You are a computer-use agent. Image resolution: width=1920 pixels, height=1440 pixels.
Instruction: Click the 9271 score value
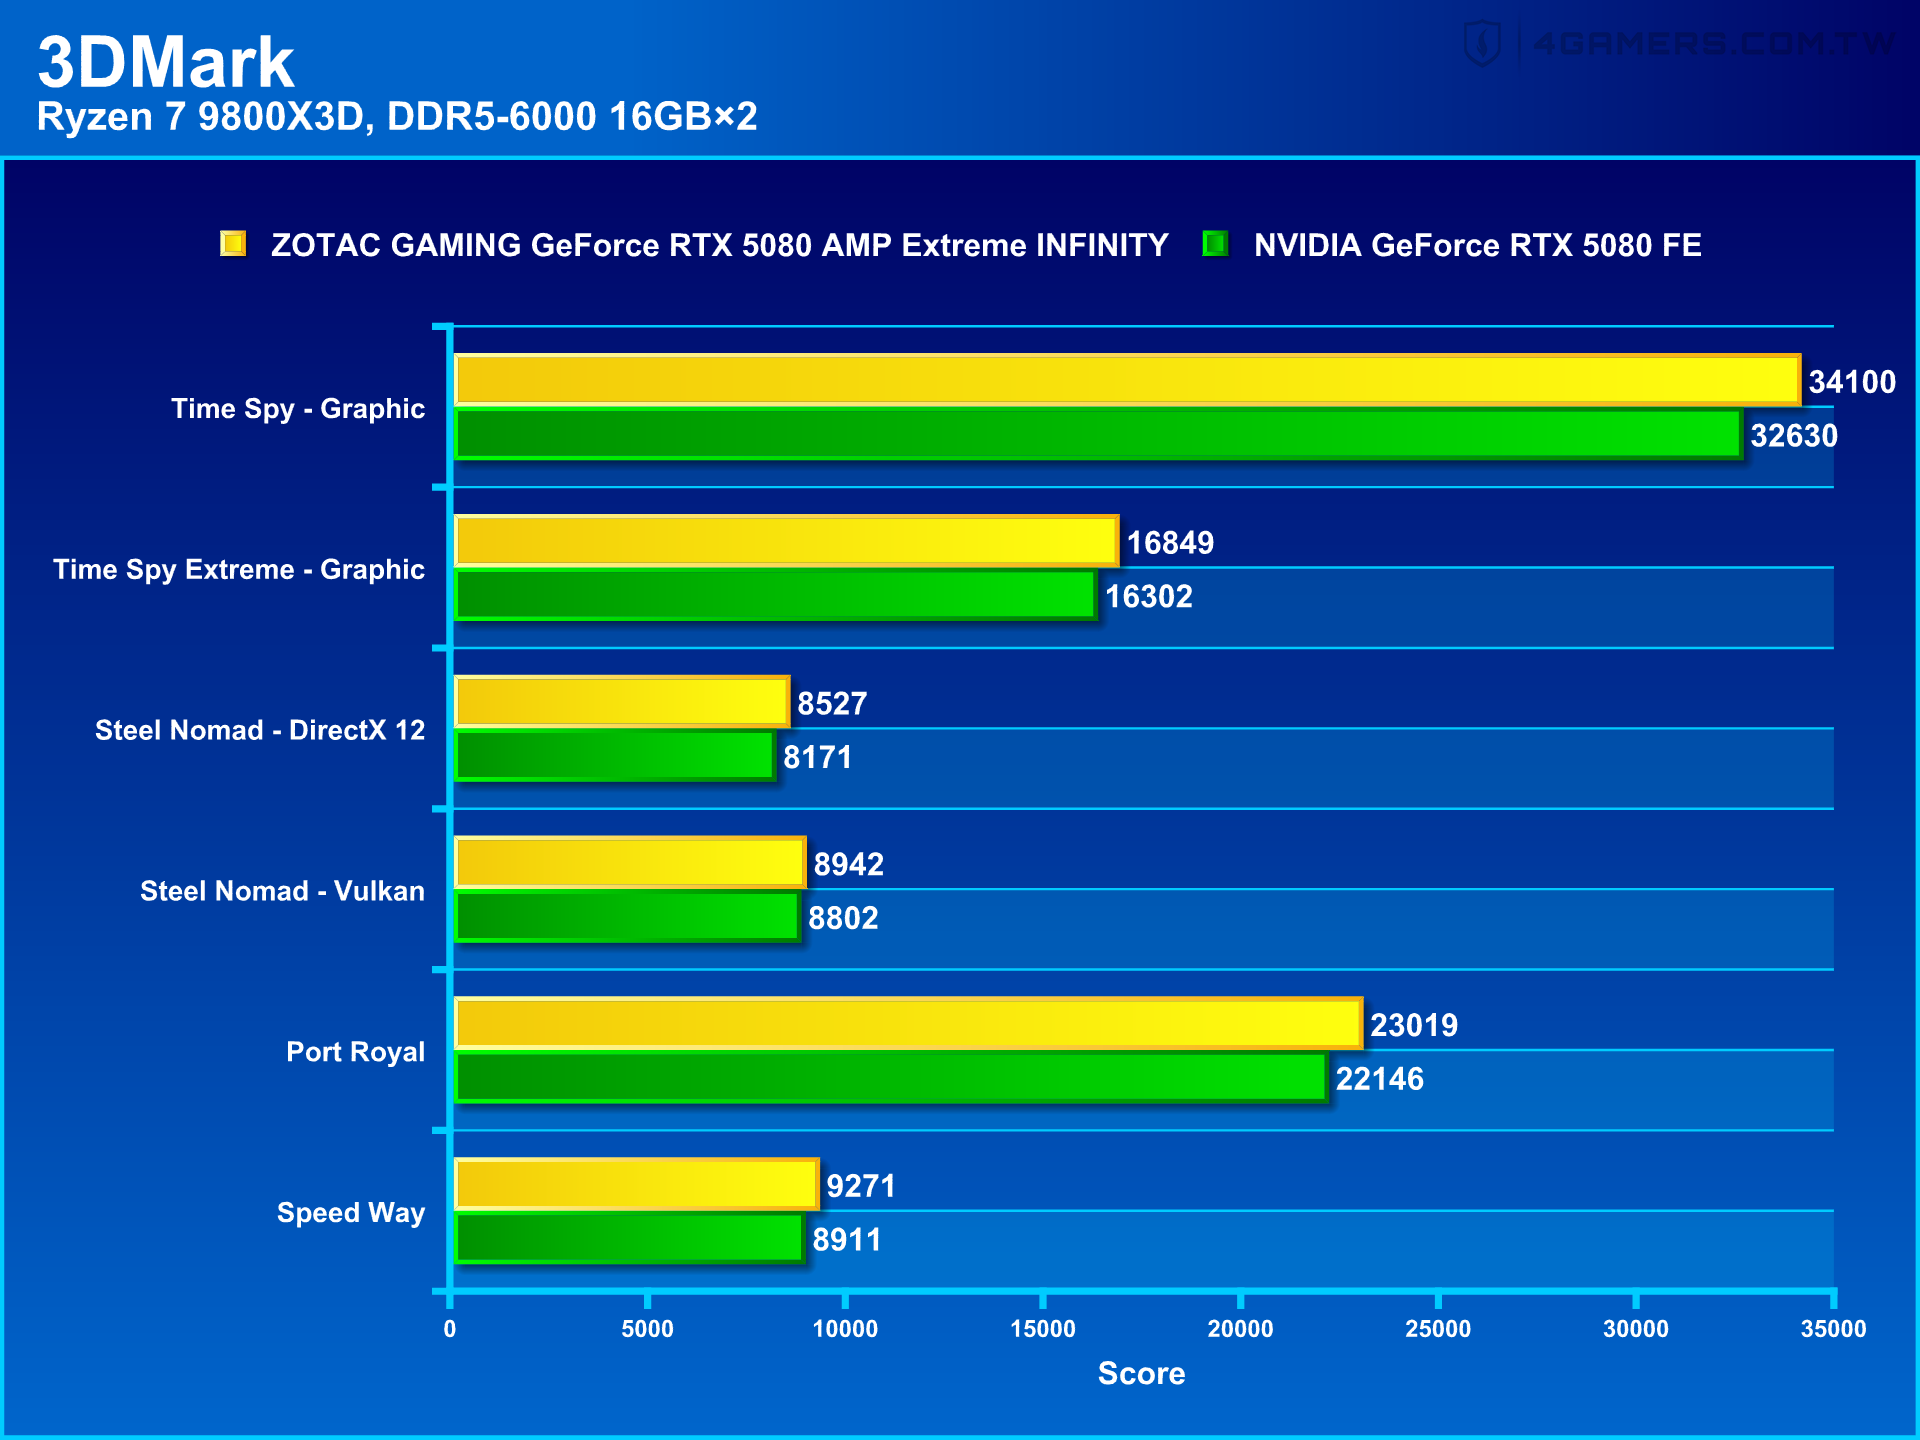click(861, 1187)
